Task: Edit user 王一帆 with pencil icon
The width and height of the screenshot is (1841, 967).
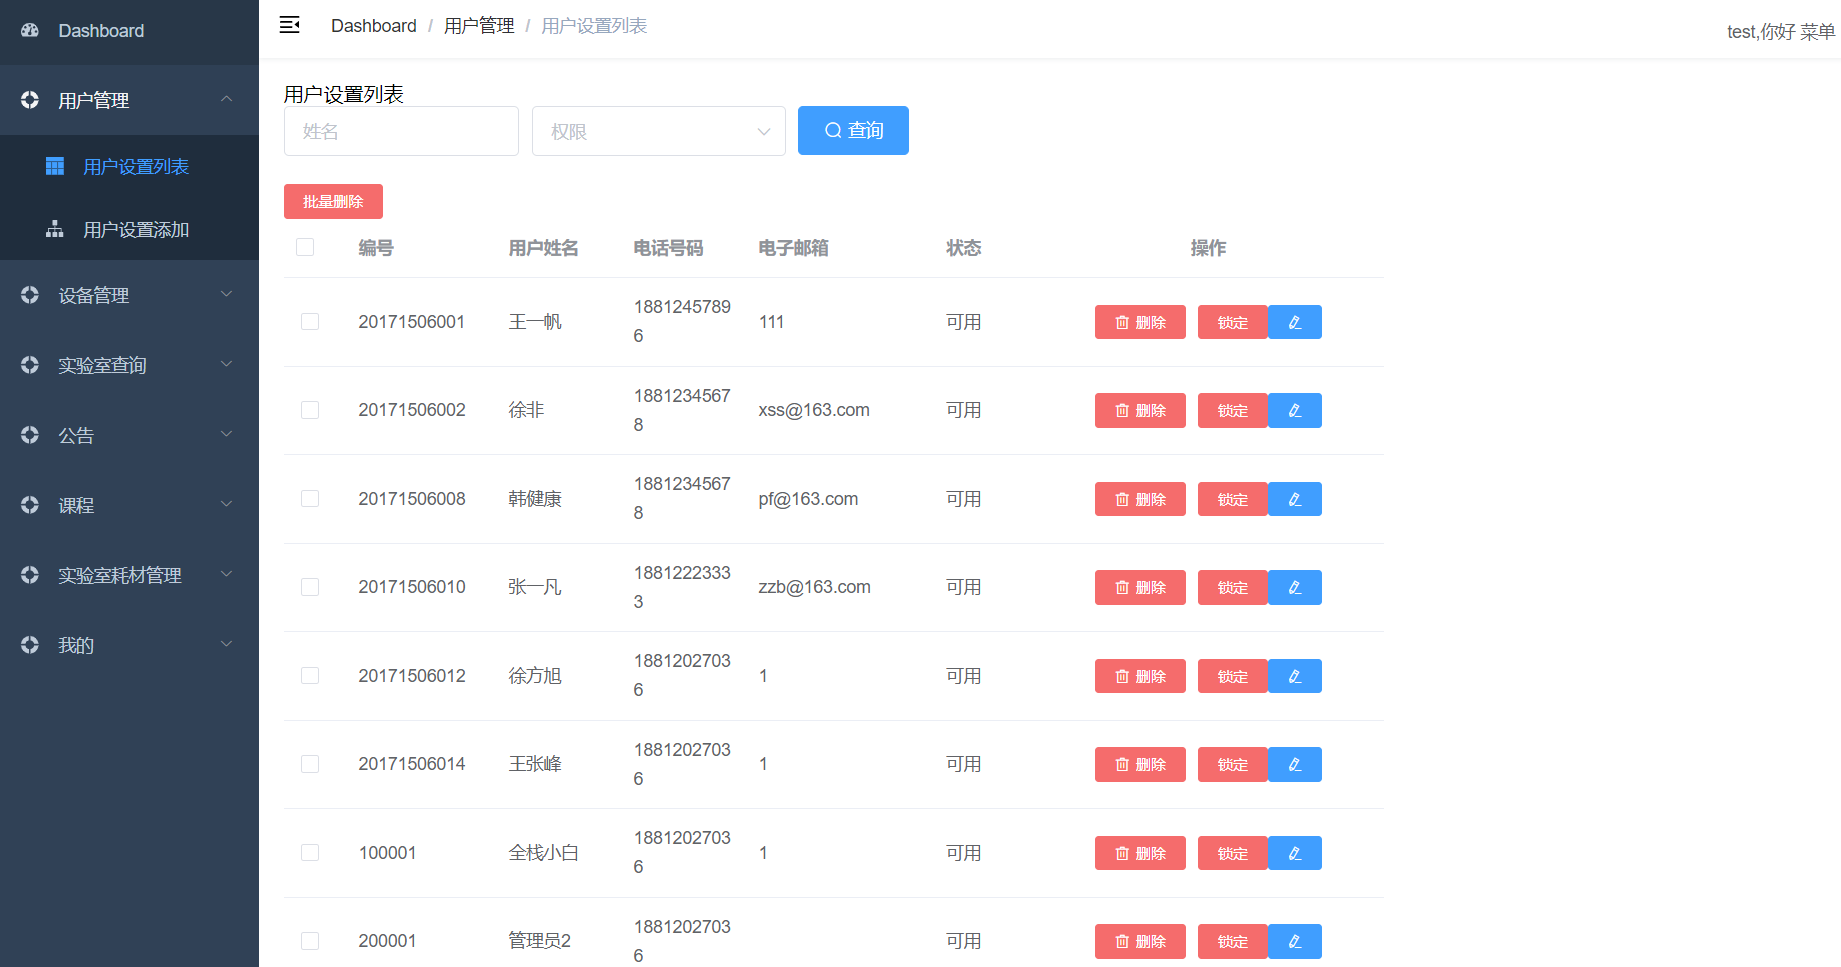Action: (1295, 322)
